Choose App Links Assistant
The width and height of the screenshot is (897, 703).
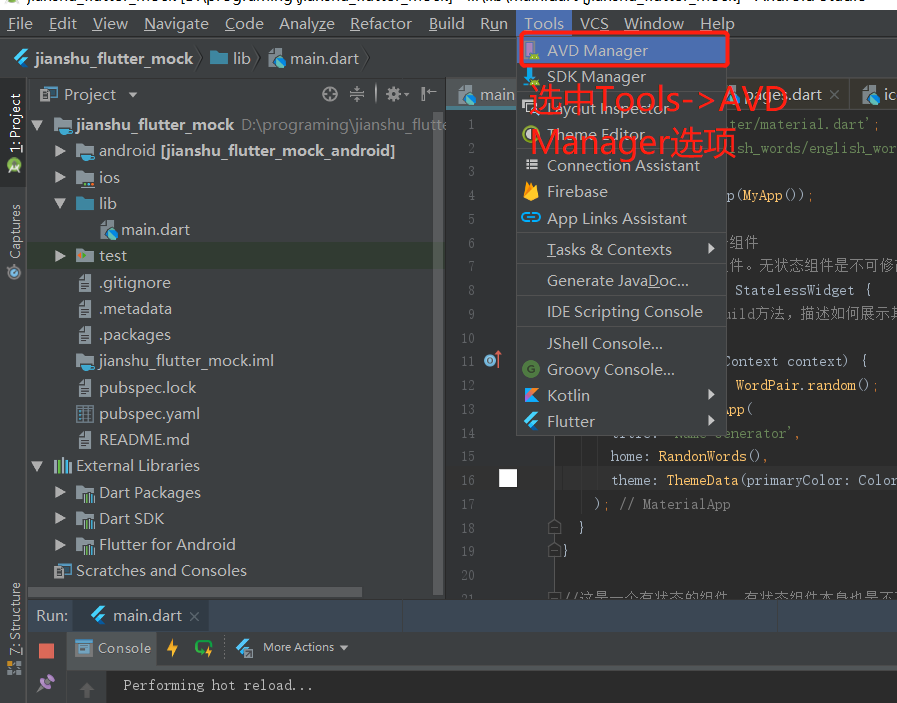[622, 219]
